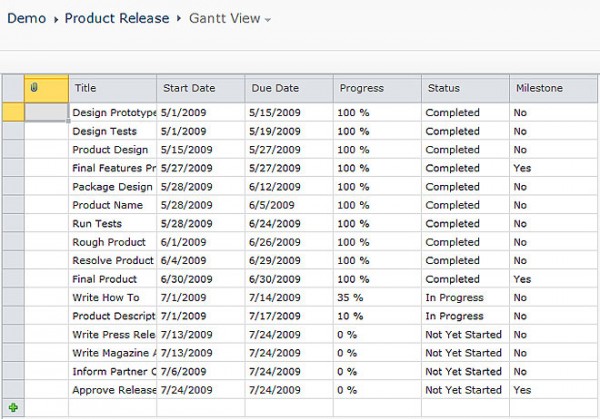Viewport: 600px width, 419px height.
Task: Select the row header for Approve Release
Action: (x=12, y=390)
